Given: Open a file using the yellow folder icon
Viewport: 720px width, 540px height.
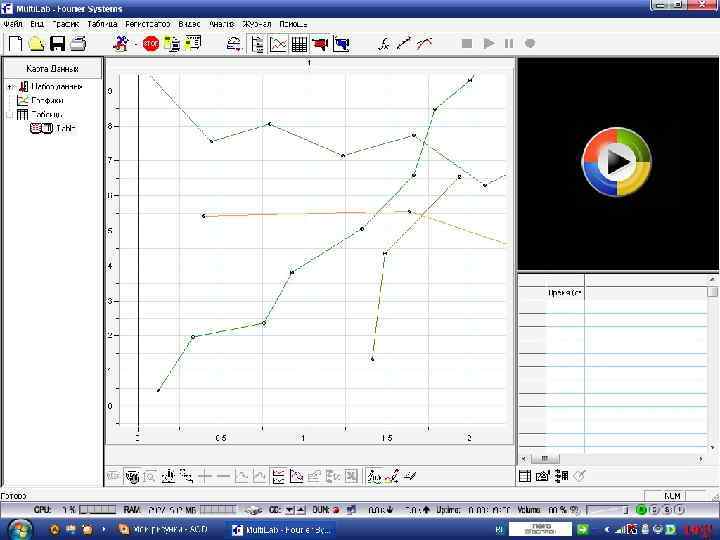Looking at the screenshot, I should (37, 44).
